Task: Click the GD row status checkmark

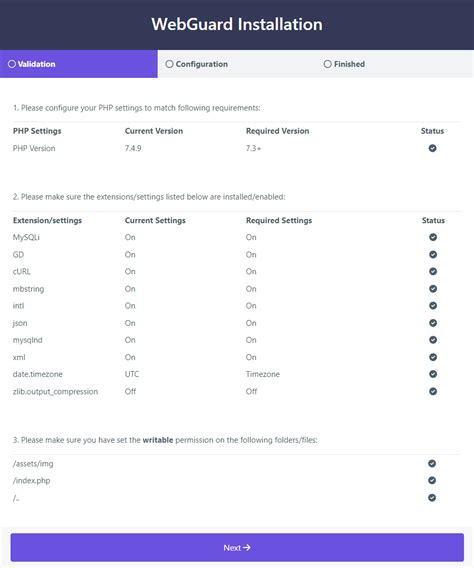Action: point(433,255)
